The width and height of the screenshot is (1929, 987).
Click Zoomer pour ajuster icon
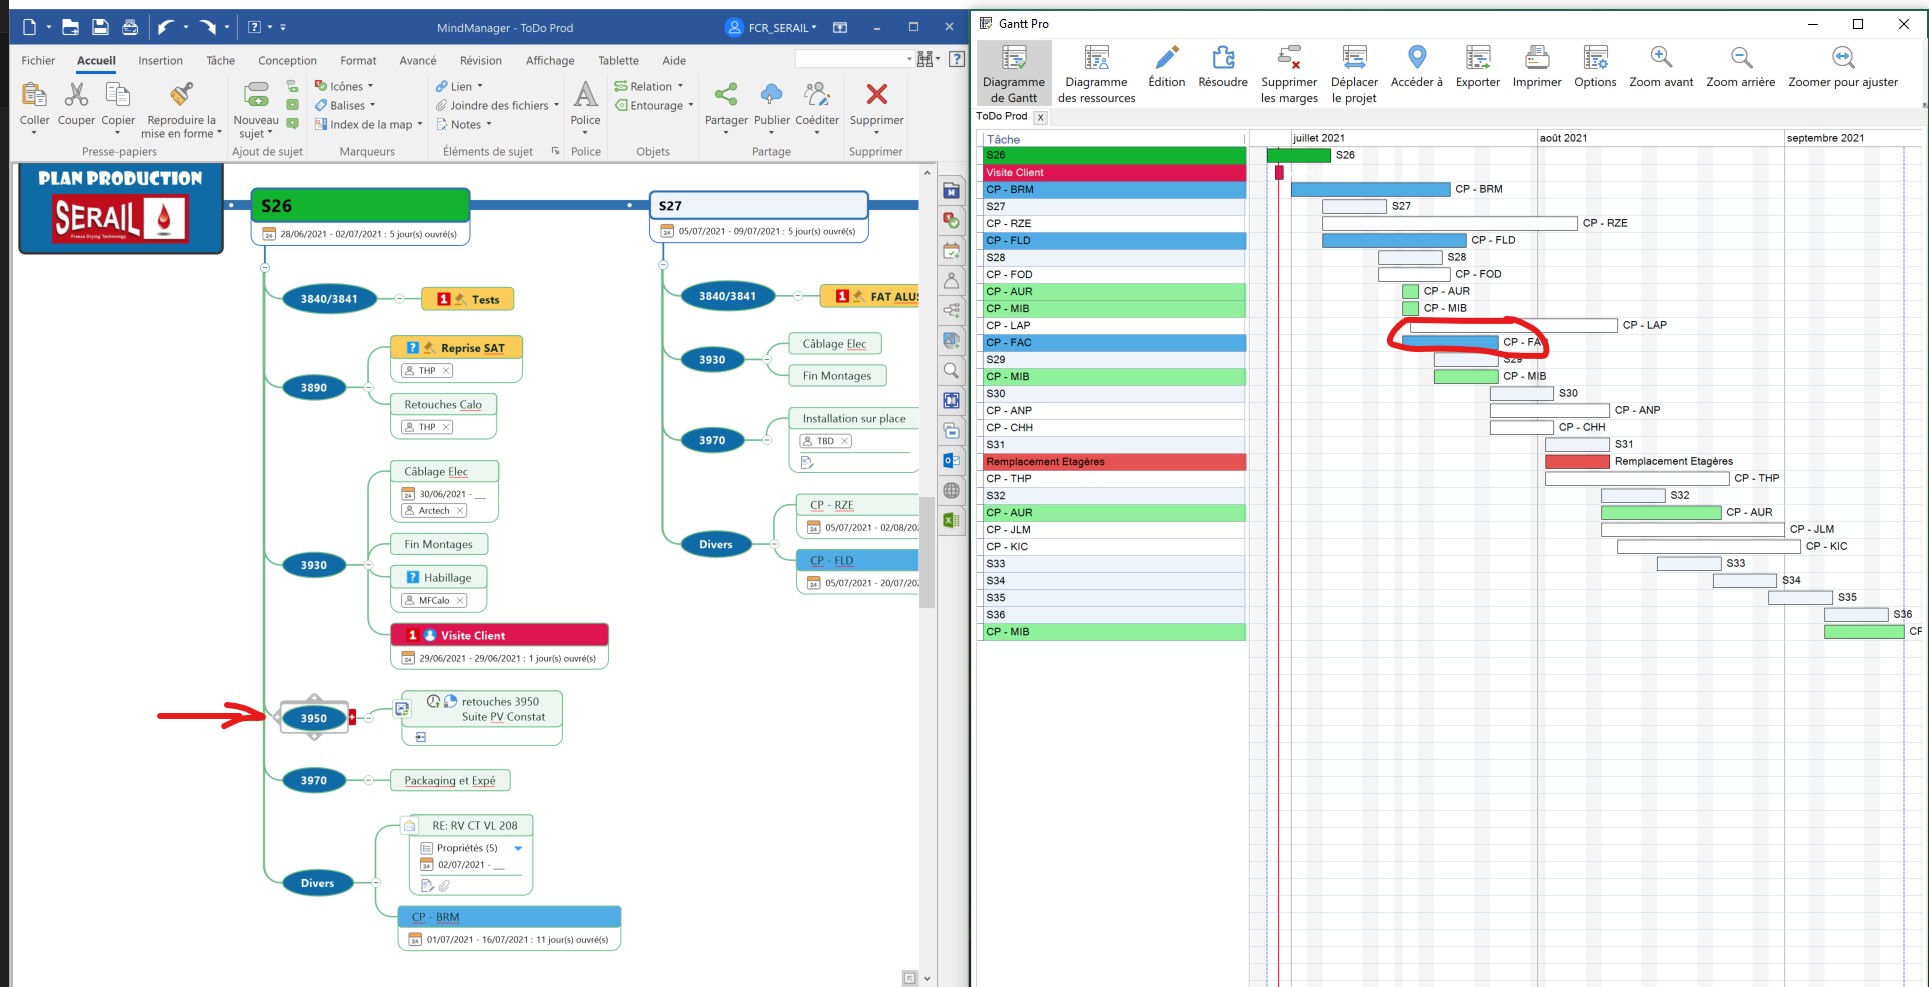1842,58
